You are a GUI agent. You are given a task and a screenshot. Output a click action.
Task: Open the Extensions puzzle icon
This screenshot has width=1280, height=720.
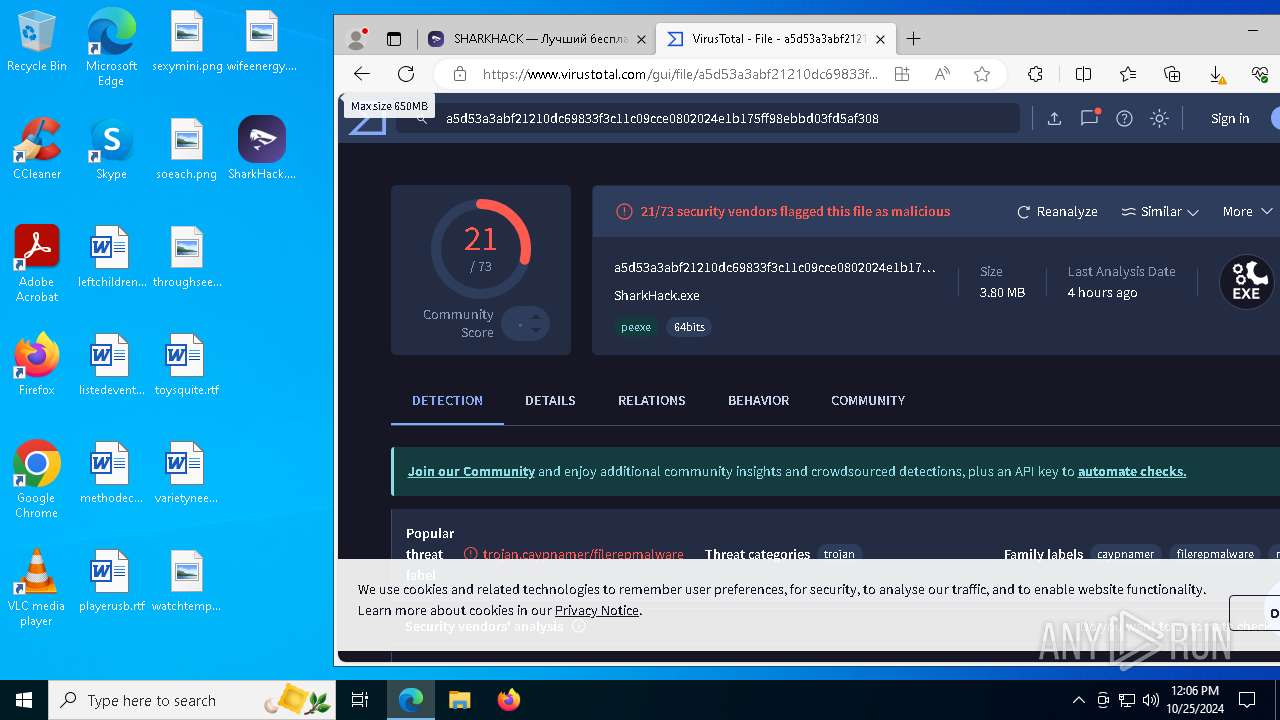coord(1036,74)
